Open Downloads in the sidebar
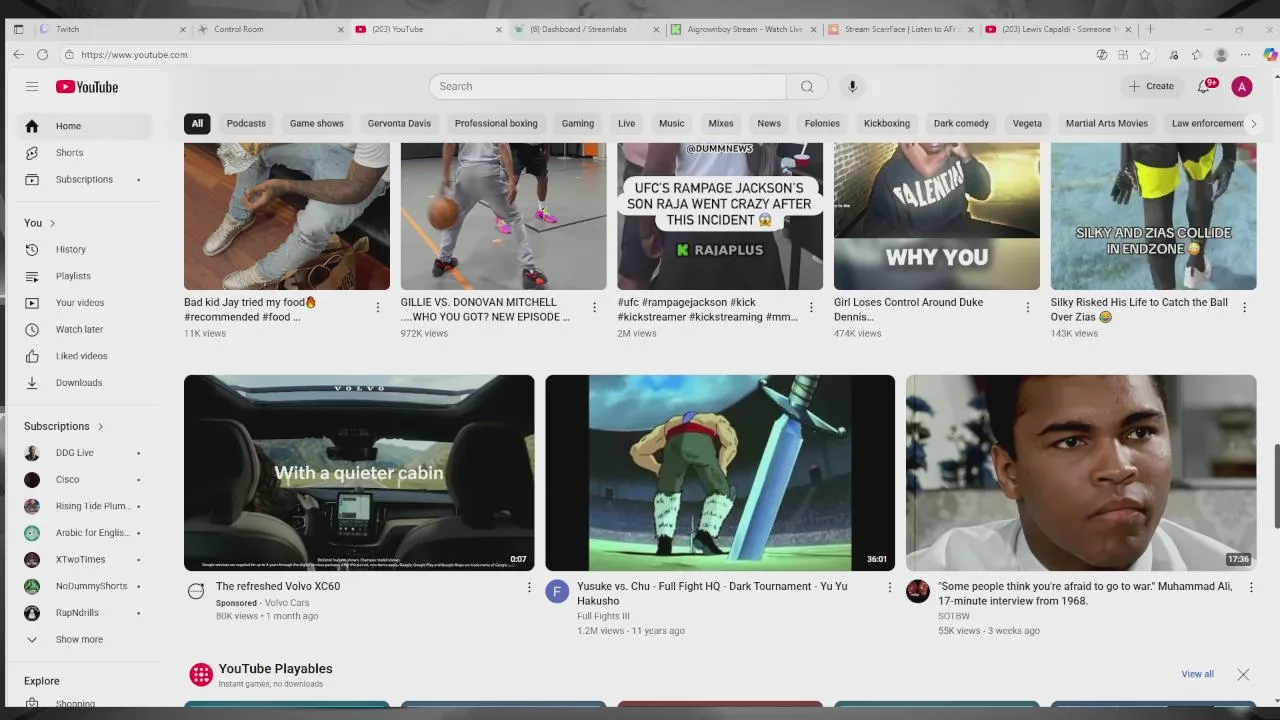 [x=85, y=383]
